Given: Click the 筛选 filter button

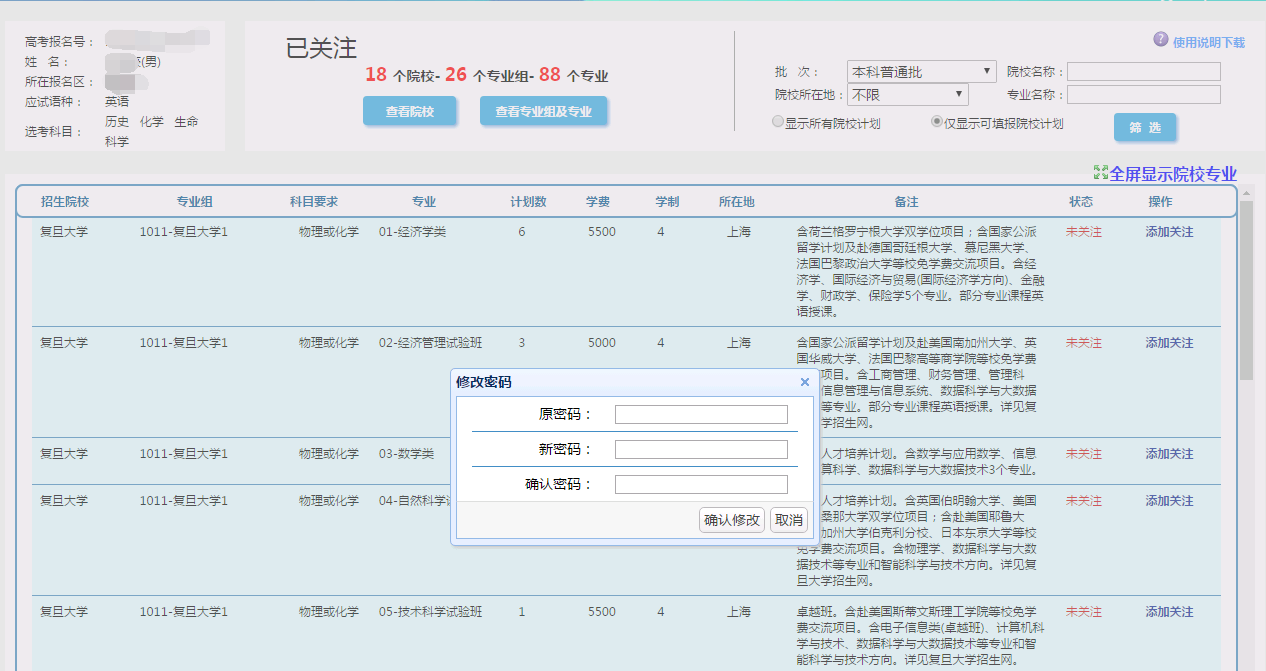Looking at the screenshot, I should click(1144, 128).
